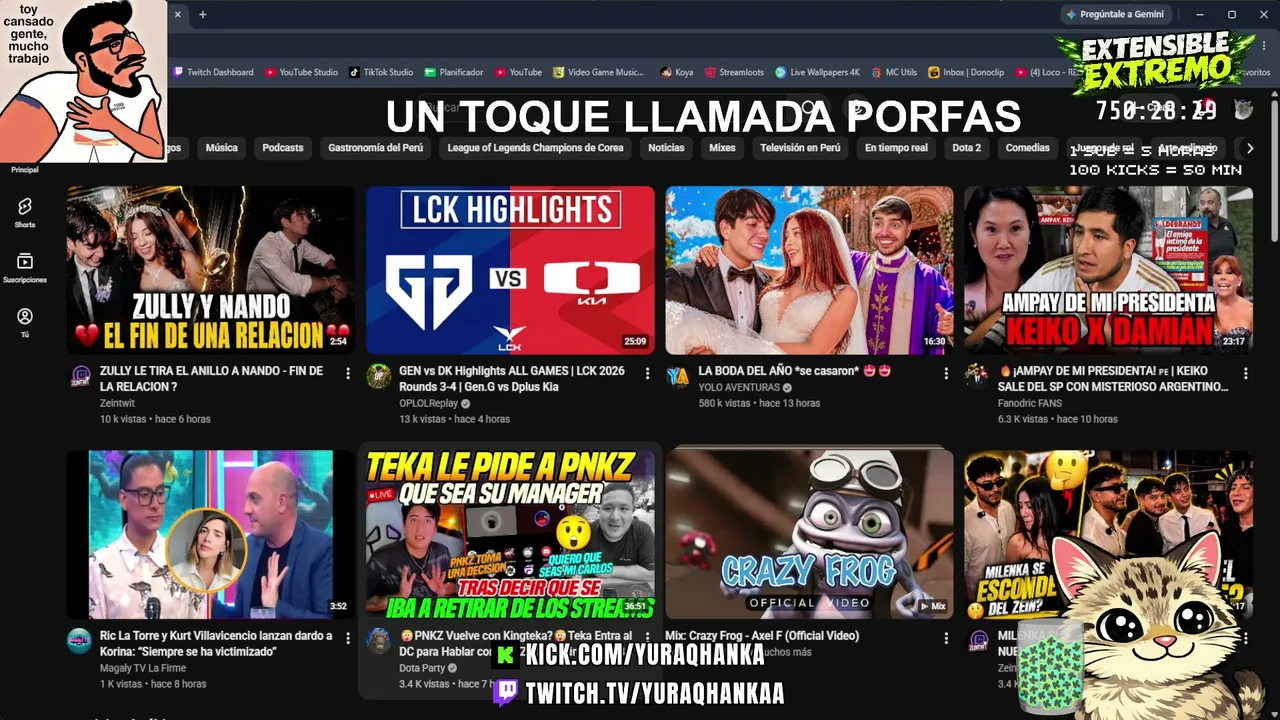Open the YOLO AVENTURAS channel name

point(739,388)
